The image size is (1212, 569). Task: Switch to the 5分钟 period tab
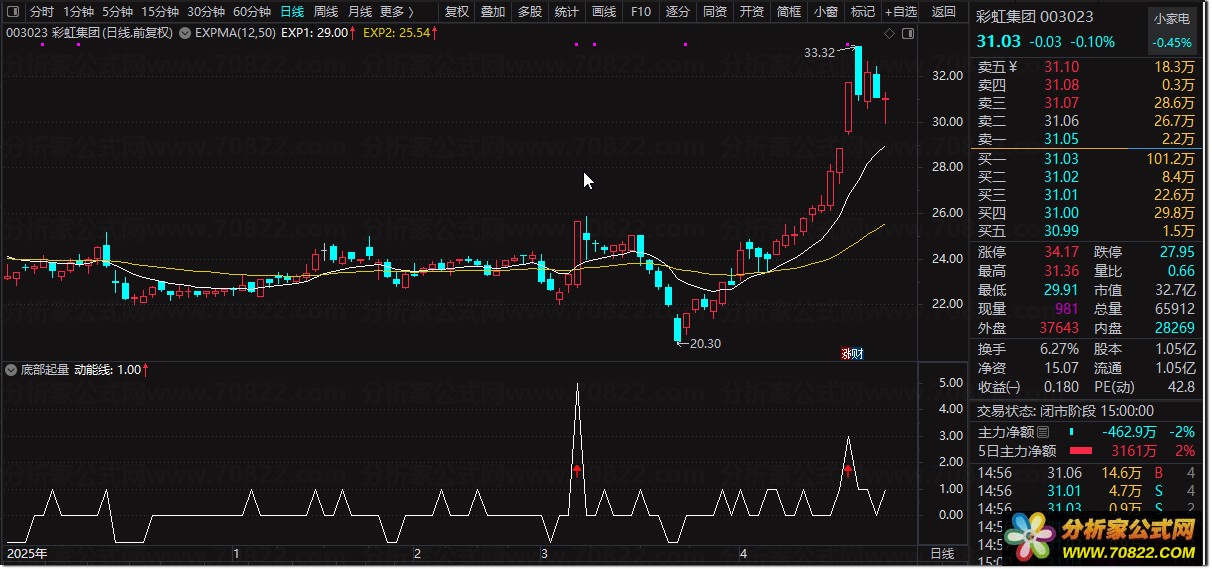click(118, 12)
